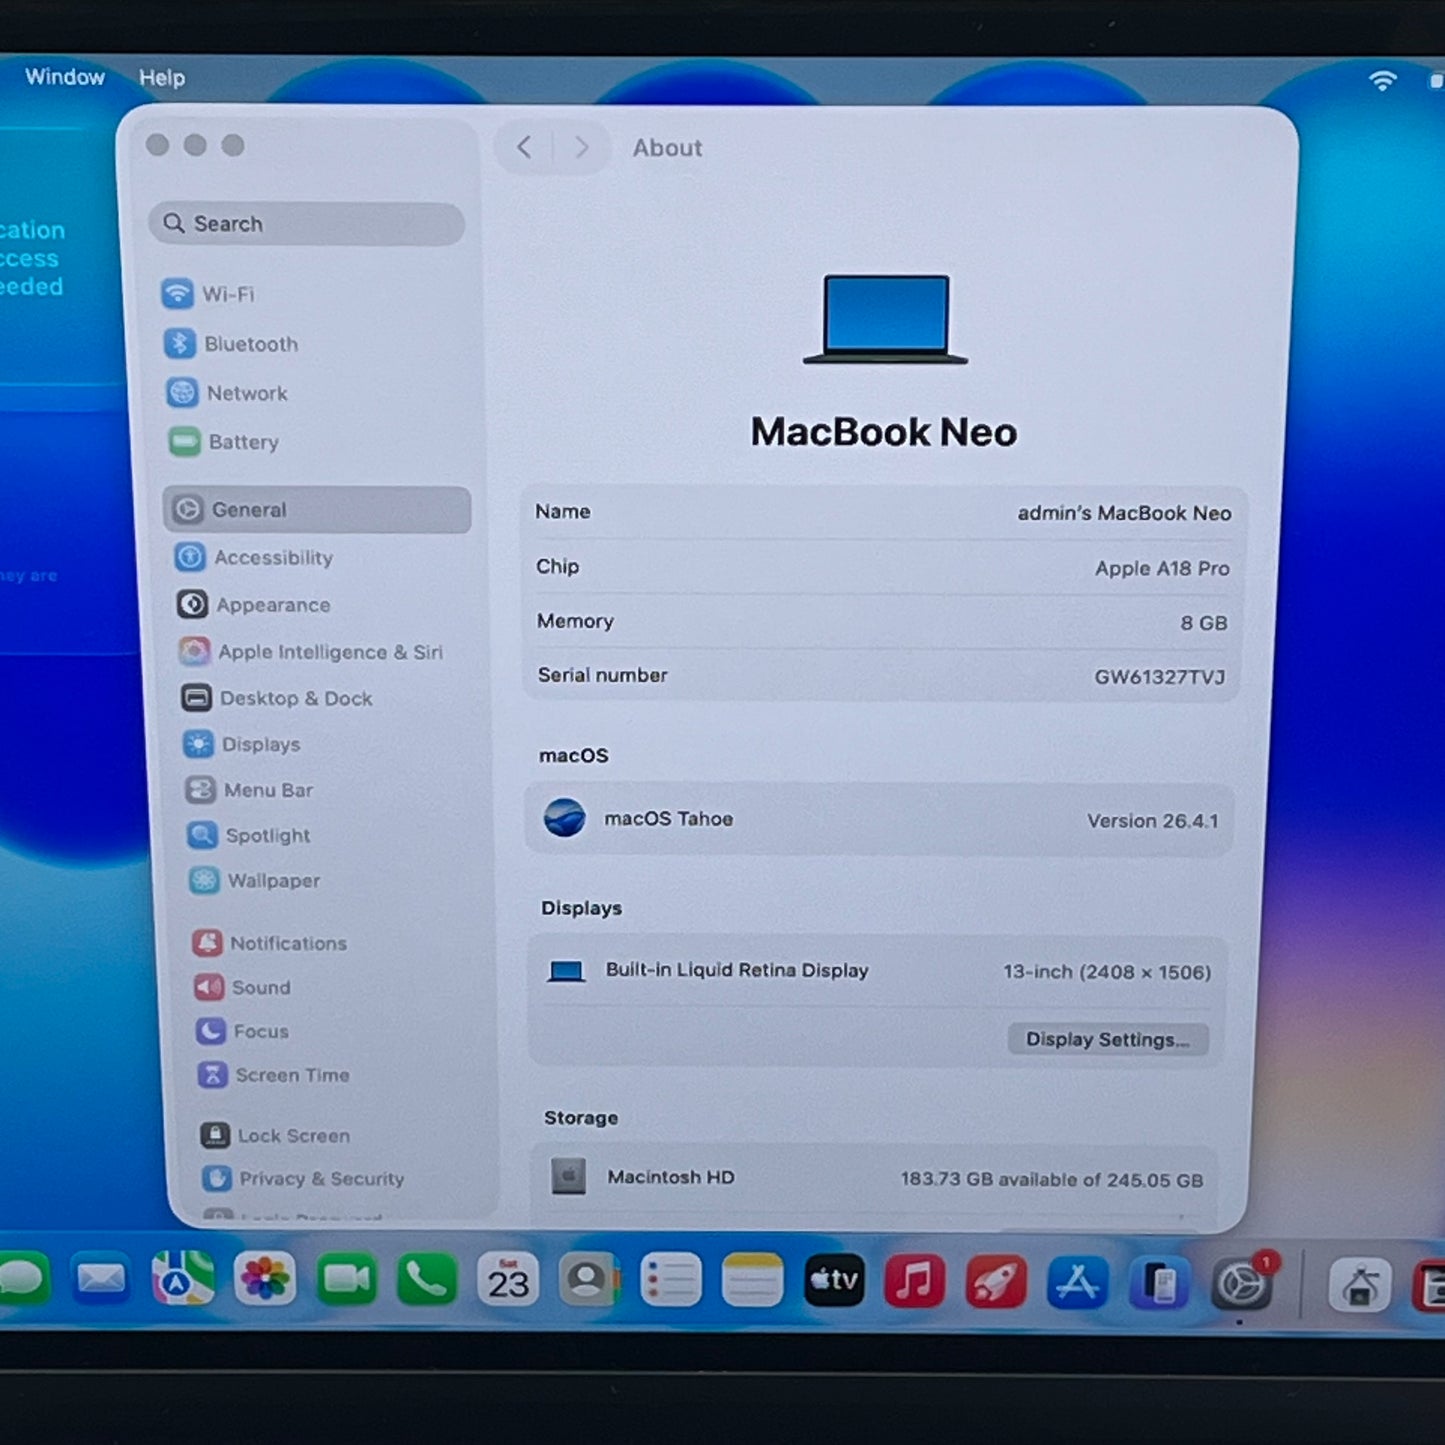Launch Maps from the Dock
1445x1445 pixels.
coord(183,1279)
